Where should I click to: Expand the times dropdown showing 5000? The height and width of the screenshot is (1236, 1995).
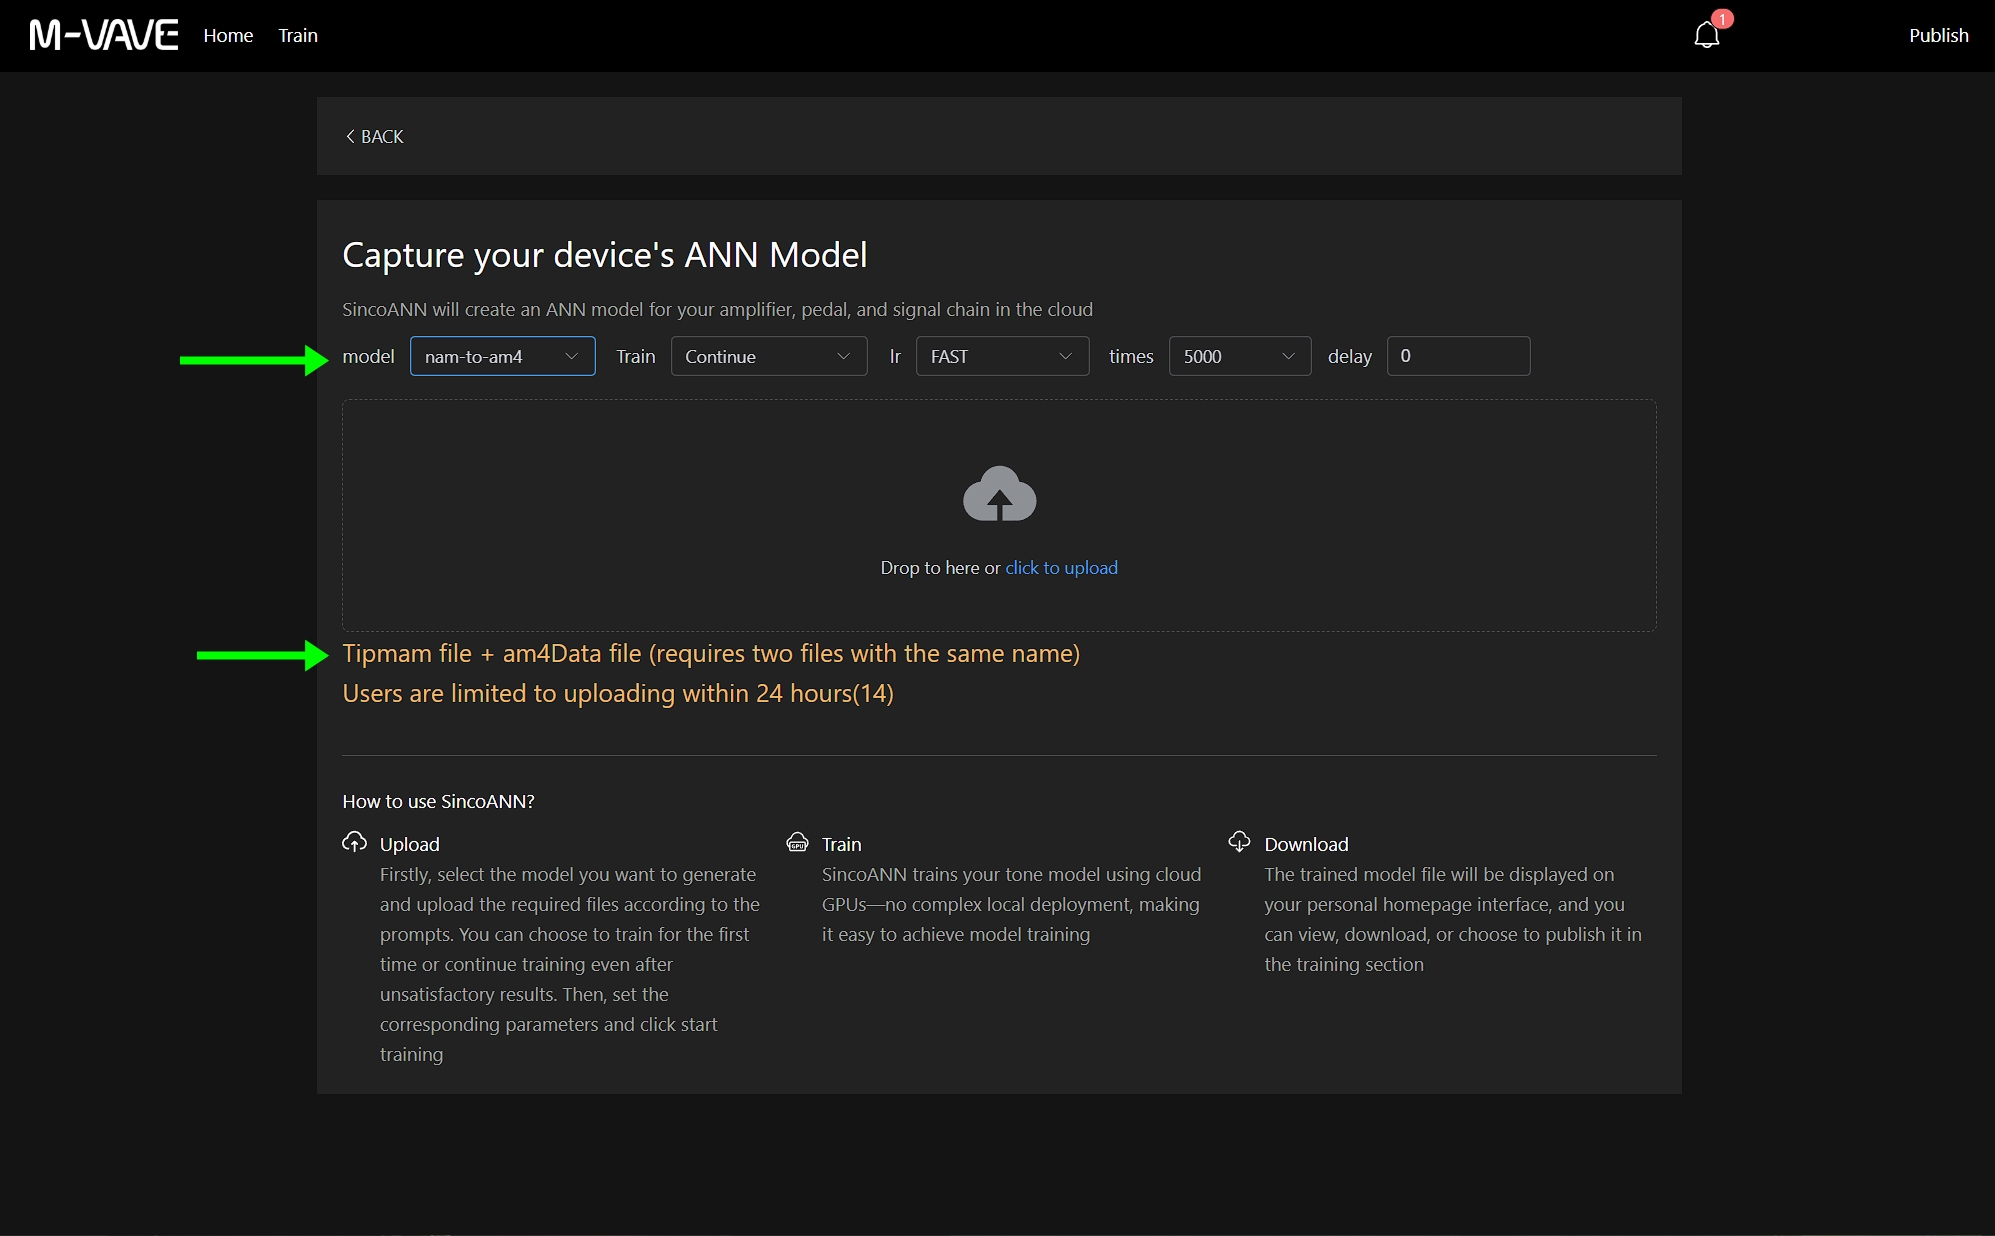tap(1238, 356)
